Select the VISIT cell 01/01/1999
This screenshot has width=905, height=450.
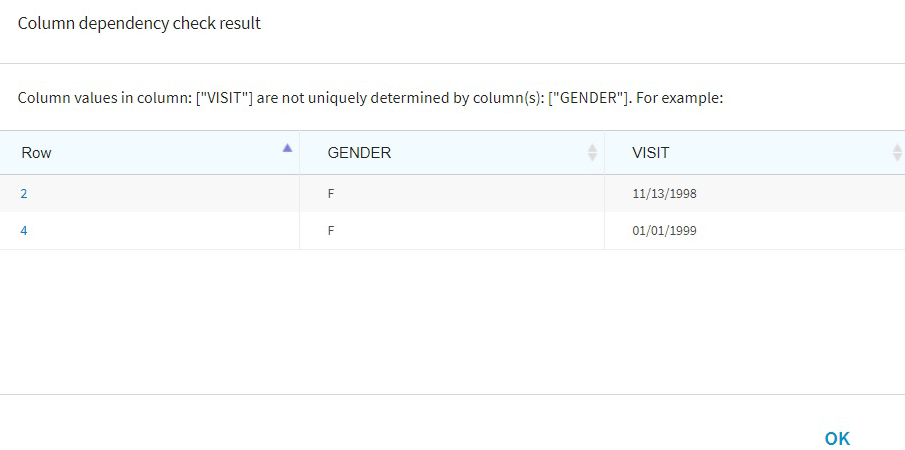pos(664,231)
